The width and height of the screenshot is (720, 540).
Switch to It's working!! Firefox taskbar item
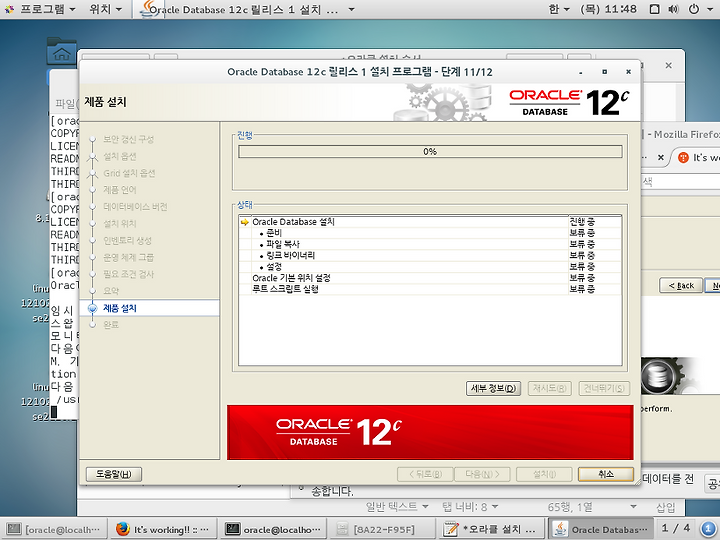(163, 529)
